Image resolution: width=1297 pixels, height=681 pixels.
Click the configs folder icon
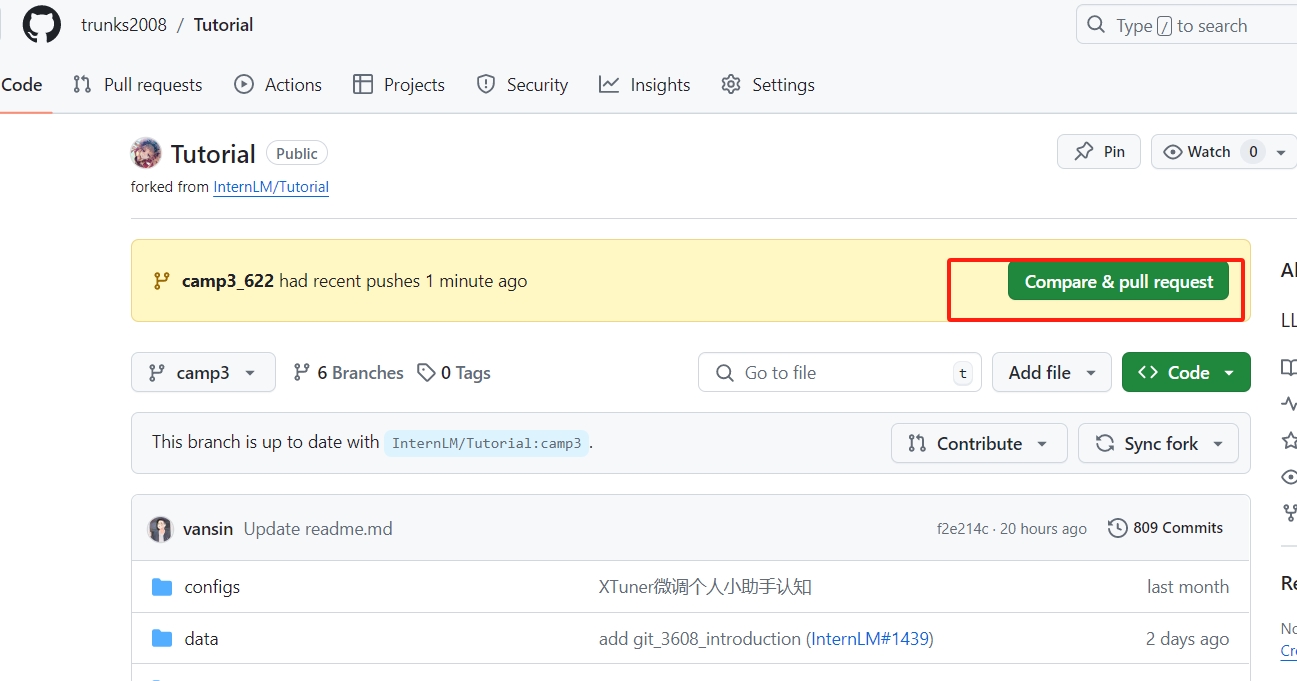click(x=162, y=587)
